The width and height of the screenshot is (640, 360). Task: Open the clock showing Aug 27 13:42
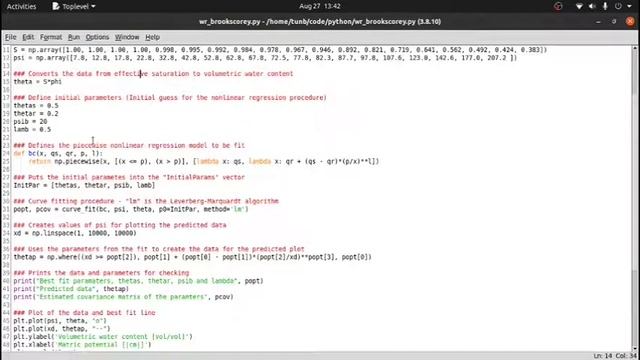(320, 7)
